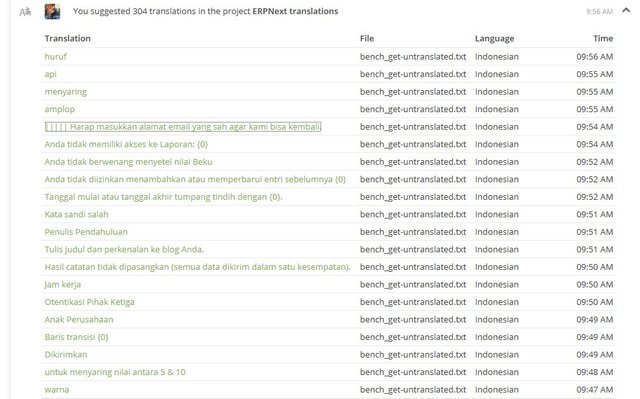
Task: Click the File column header
Action: [x=367, y=39]
